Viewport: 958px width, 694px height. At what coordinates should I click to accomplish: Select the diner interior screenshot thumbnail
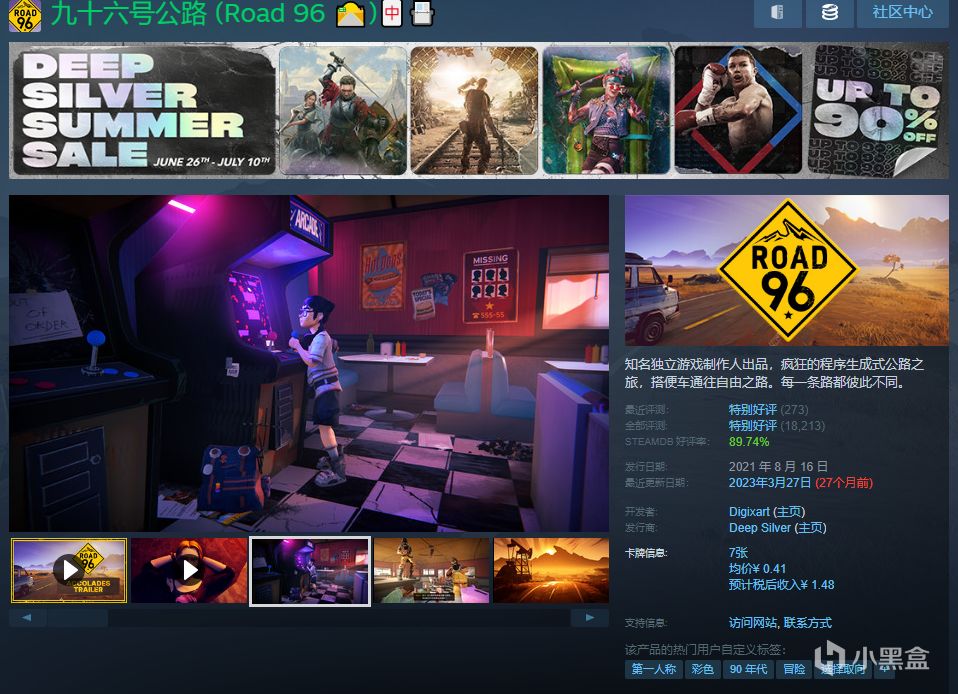pyautogui.click(x=431, y=571)
